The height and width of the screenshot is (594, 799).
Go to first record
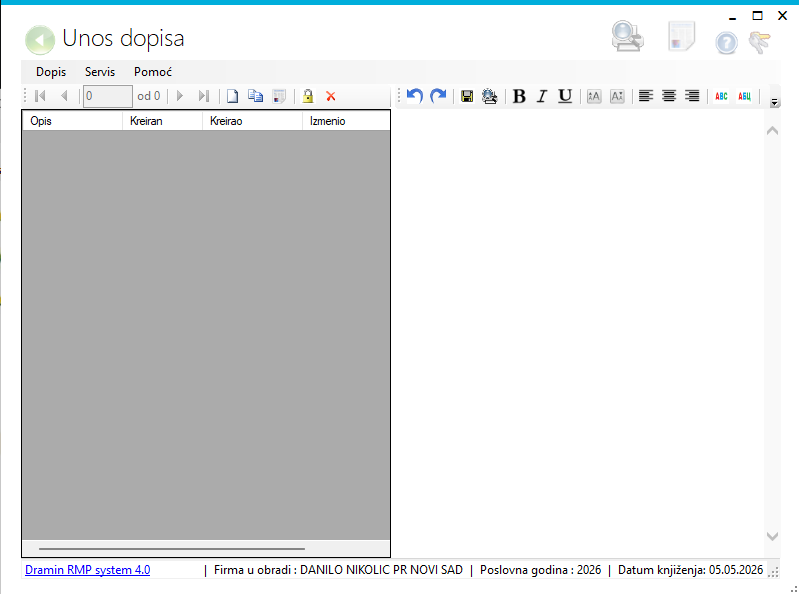40,96
